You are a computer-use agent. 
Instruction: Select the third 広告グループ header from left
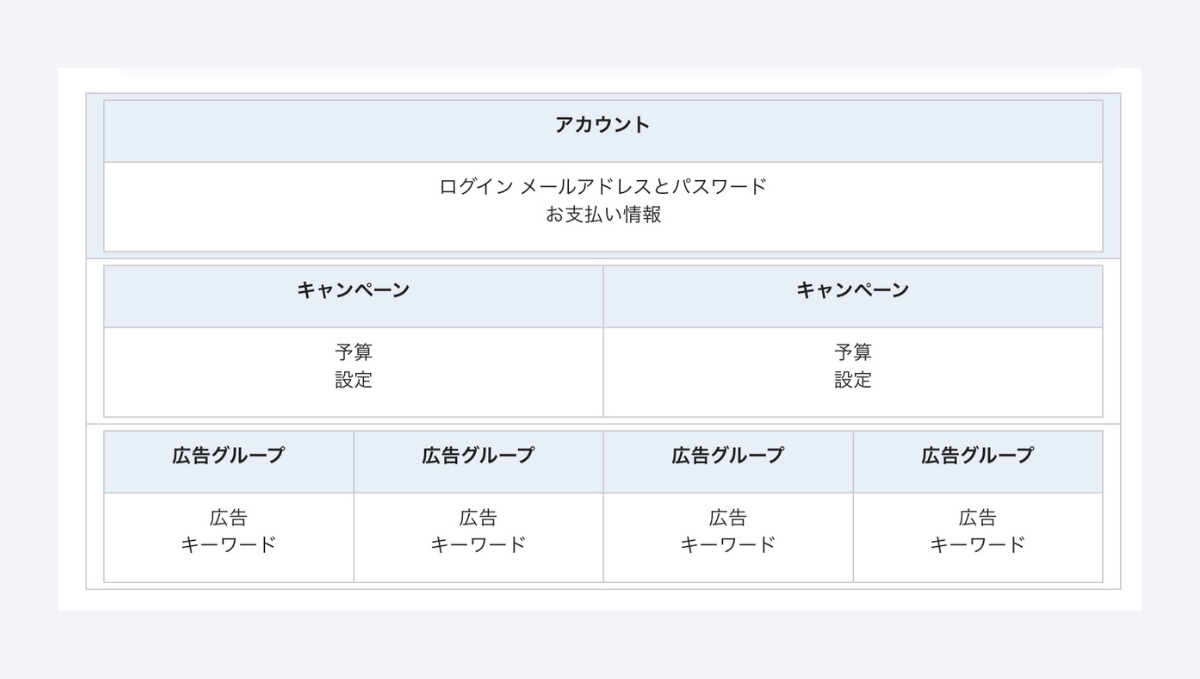(728, 461)
